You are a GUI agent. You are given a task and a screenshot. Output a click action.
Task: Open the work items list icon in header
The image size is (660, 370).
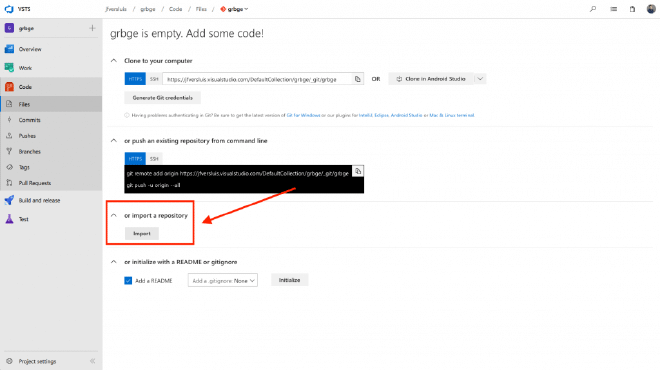614,9
